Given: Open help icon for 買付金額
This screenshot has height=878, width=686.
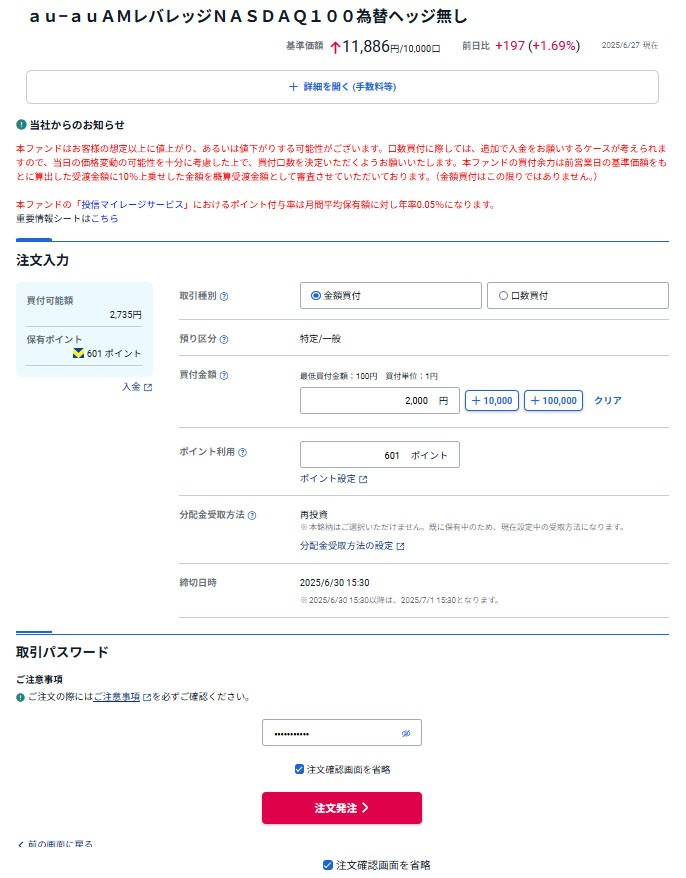Looking at the screenshot, I should point(224,376).
